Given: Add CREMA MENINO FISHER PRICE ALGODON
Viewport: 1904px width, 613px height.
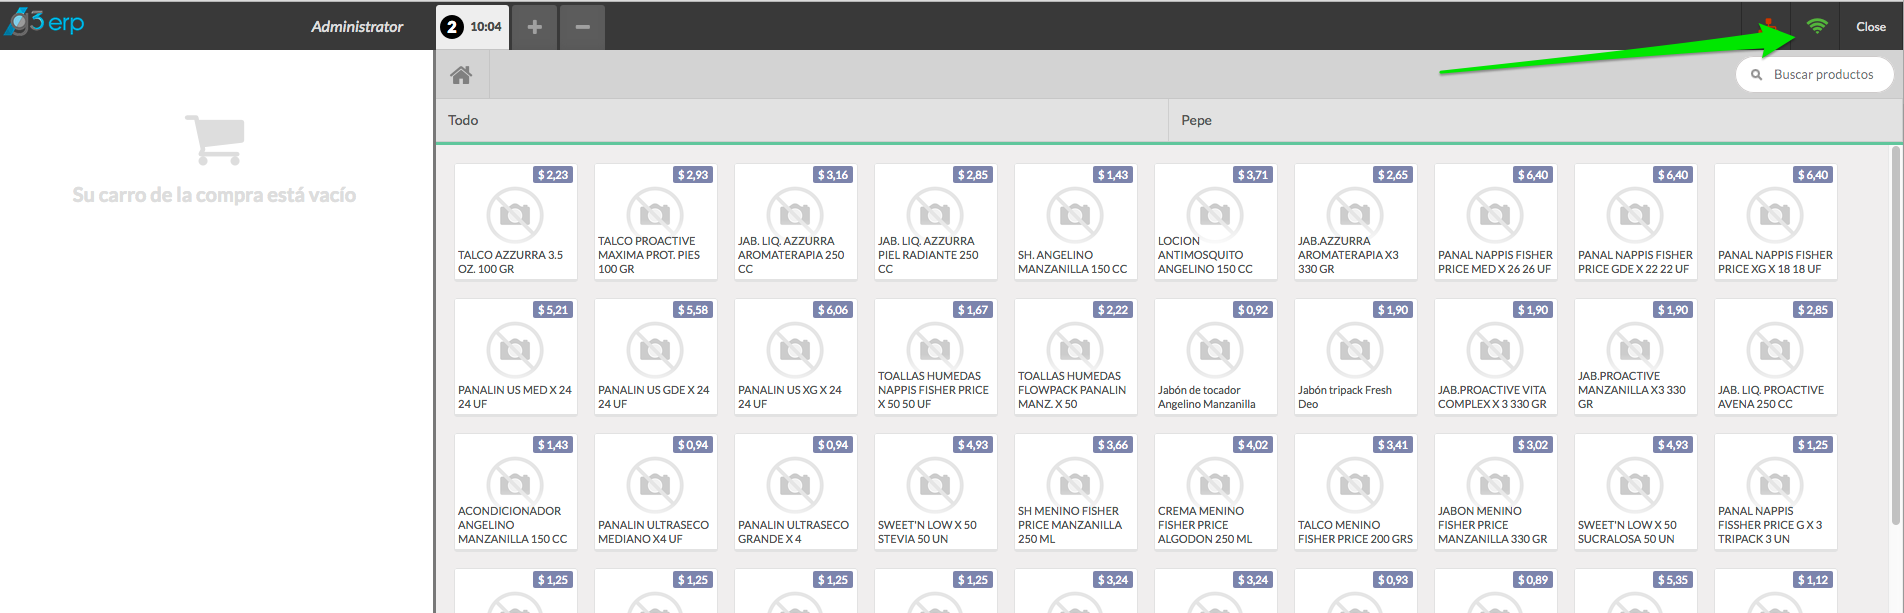Looking at the screenshot, I should pyautogui.click(x=1215, y=492).
